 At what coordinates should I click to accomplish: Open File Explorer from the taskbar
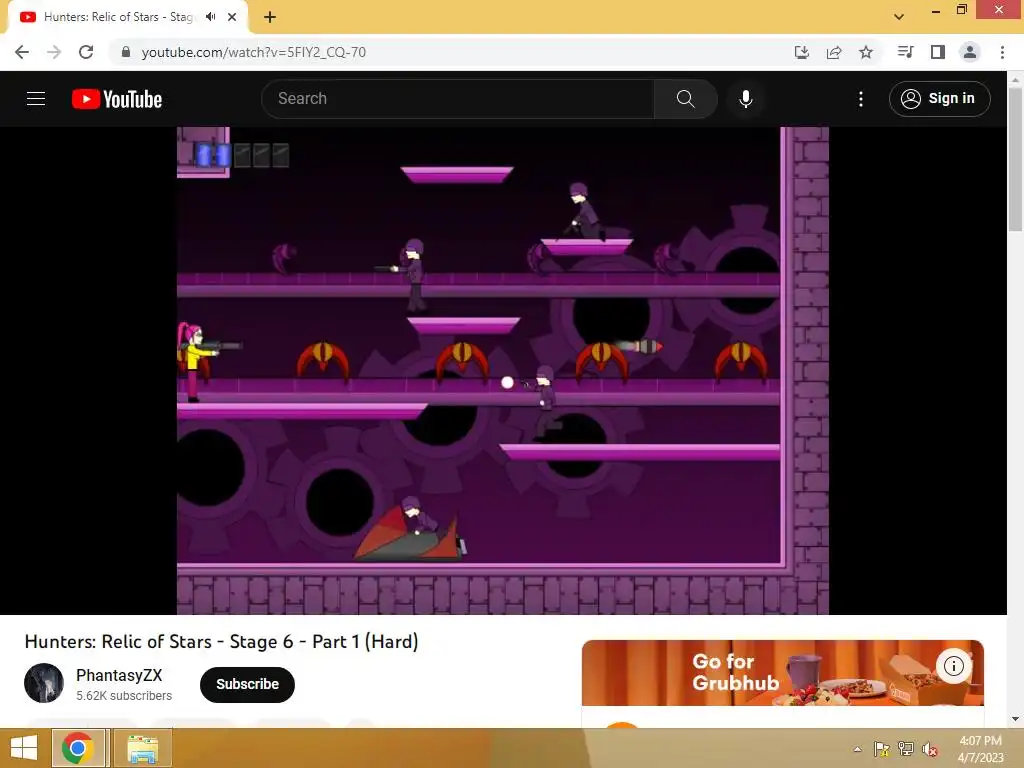(x=142, y=748)
